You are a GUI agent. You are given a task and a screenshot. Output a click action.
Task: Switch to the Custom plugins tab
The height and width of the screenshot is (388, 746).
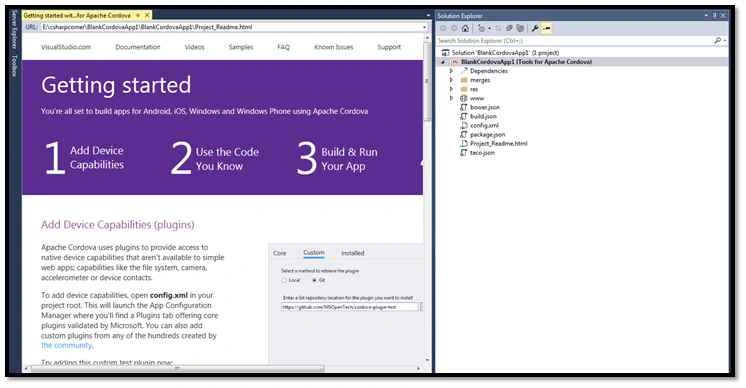(x=314, y=253)
